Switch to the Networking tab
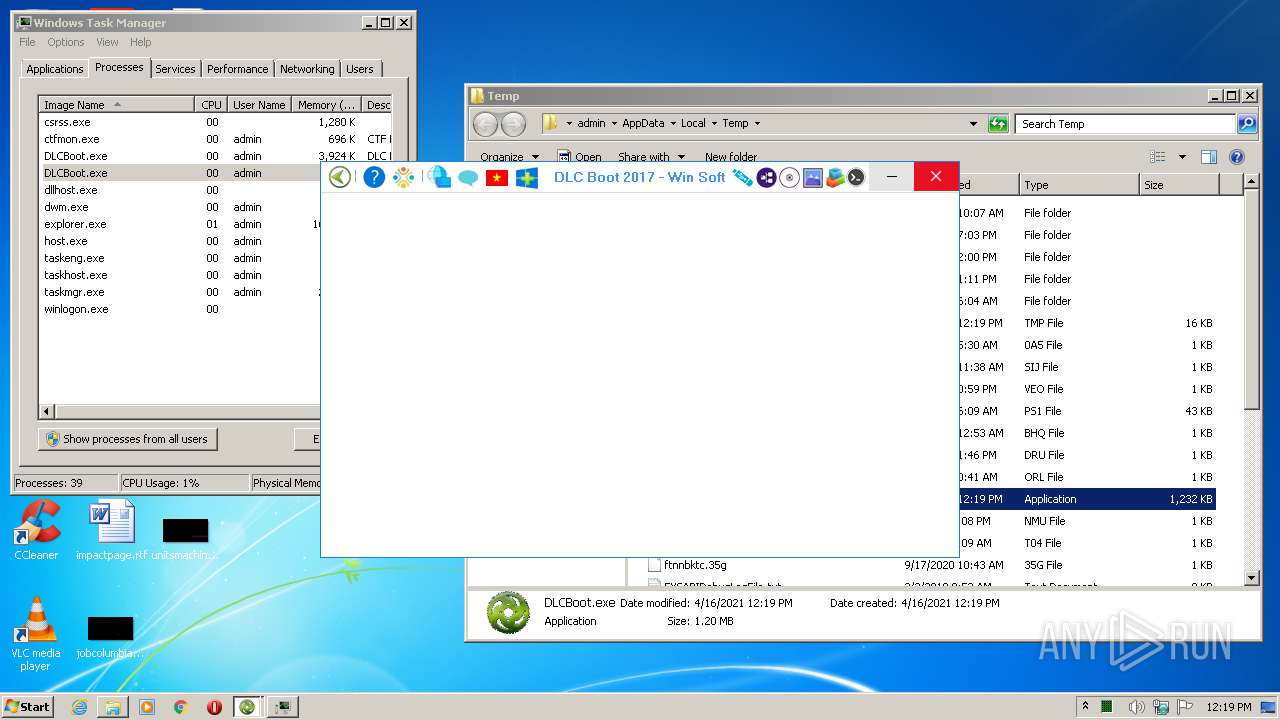Screen dimensions: 1280x720 click(307, 69)
